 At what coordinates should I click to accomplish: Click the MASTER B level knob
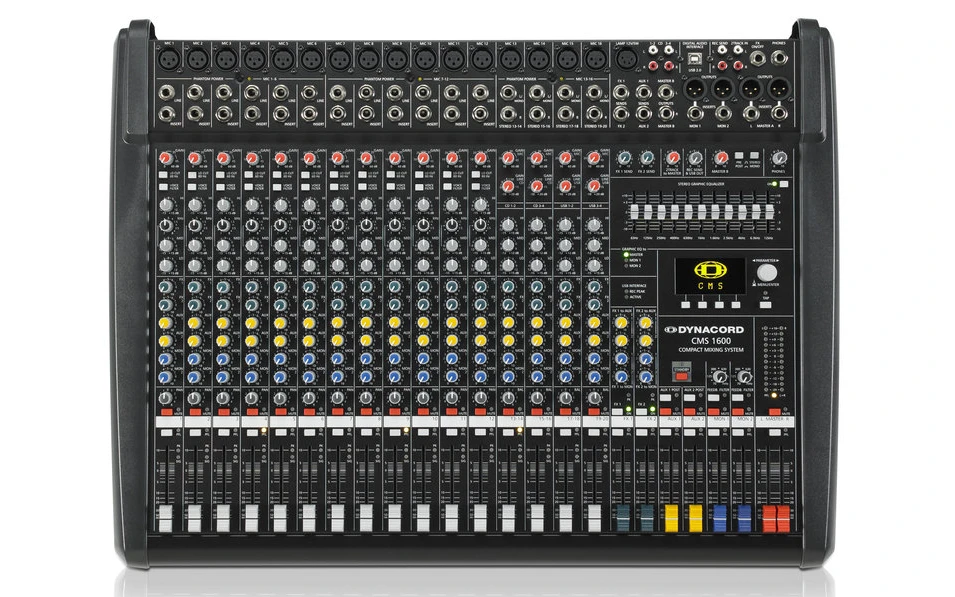tap(723, 156)
